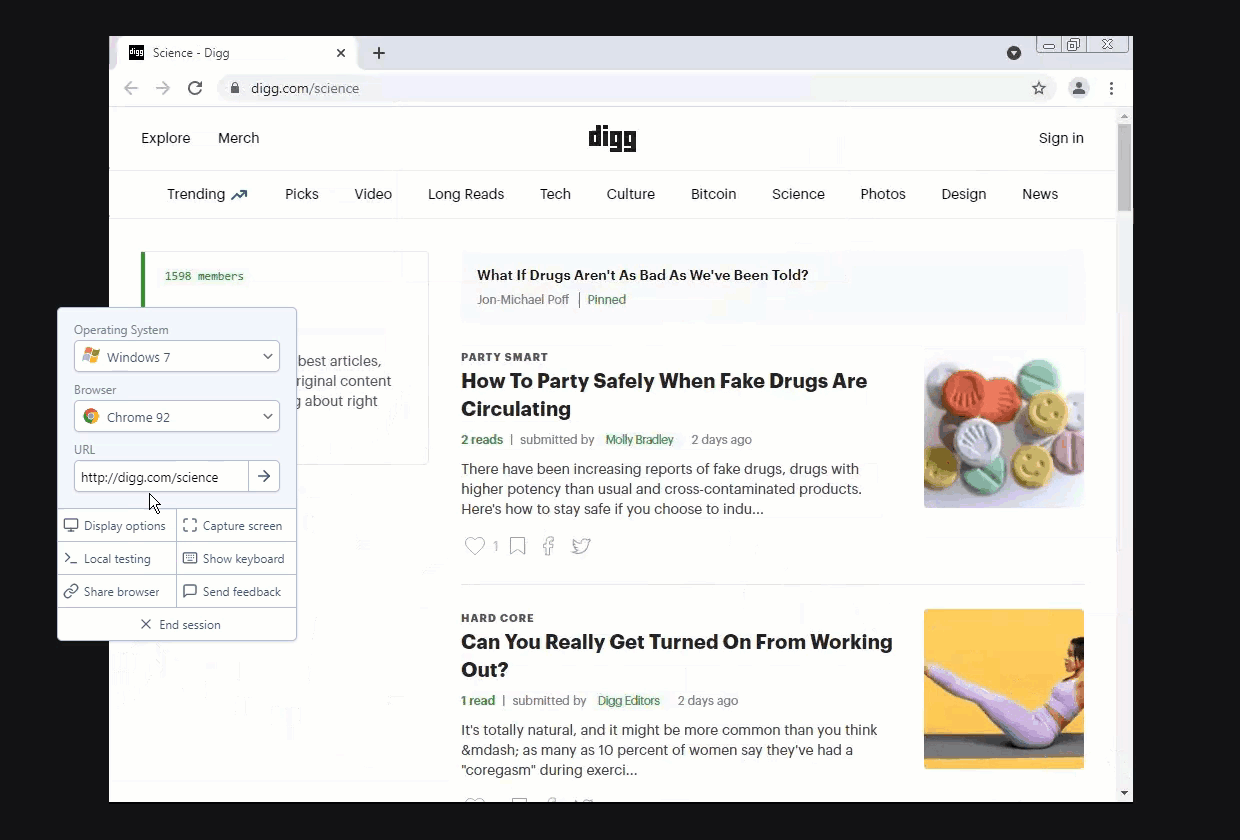Click Share browser
Viewport: 1240px width, 840px height.
click(x=116, y=592)
